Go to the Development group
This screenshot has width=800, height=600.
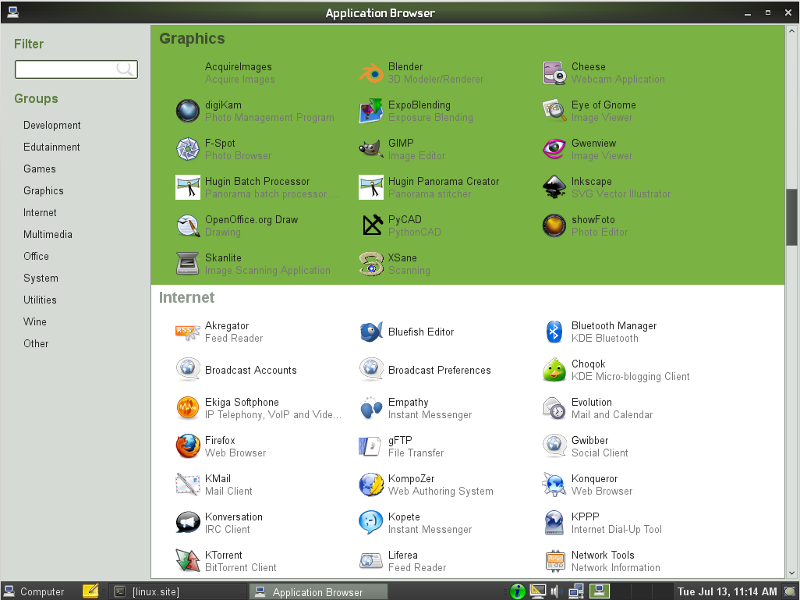click(x=52, y=126)
